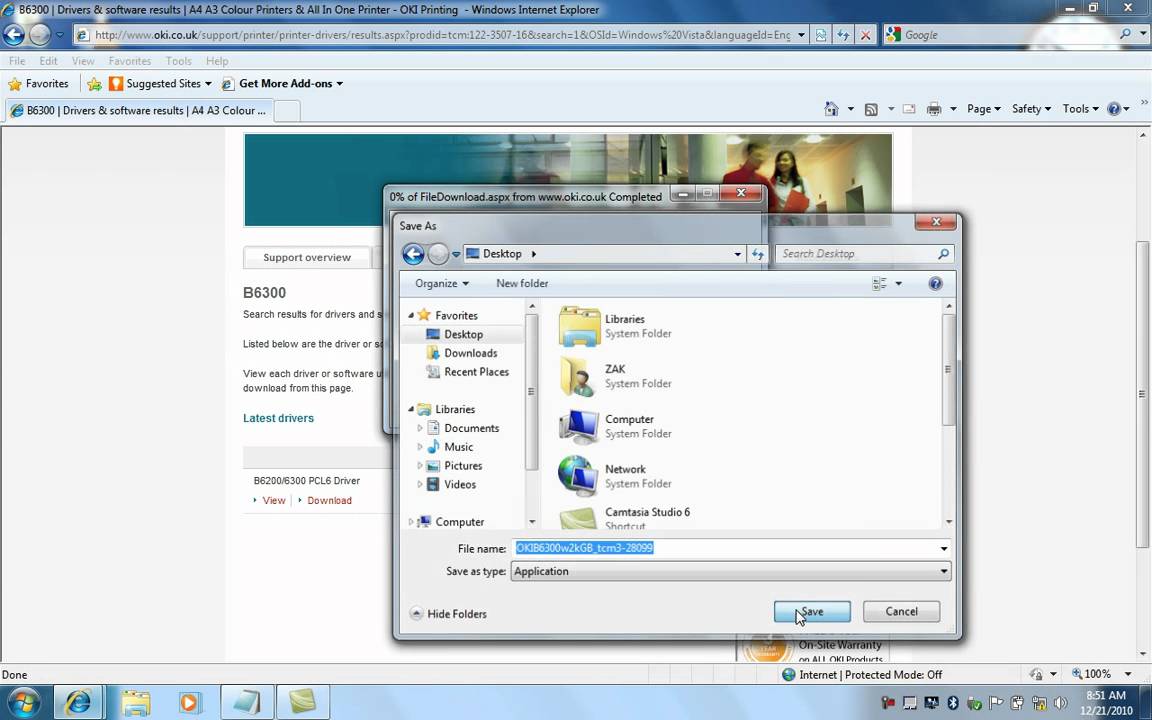This screenshot has height=720, width=1152.
Task: Click the change your view icon
Action: [x=879, y=284]
